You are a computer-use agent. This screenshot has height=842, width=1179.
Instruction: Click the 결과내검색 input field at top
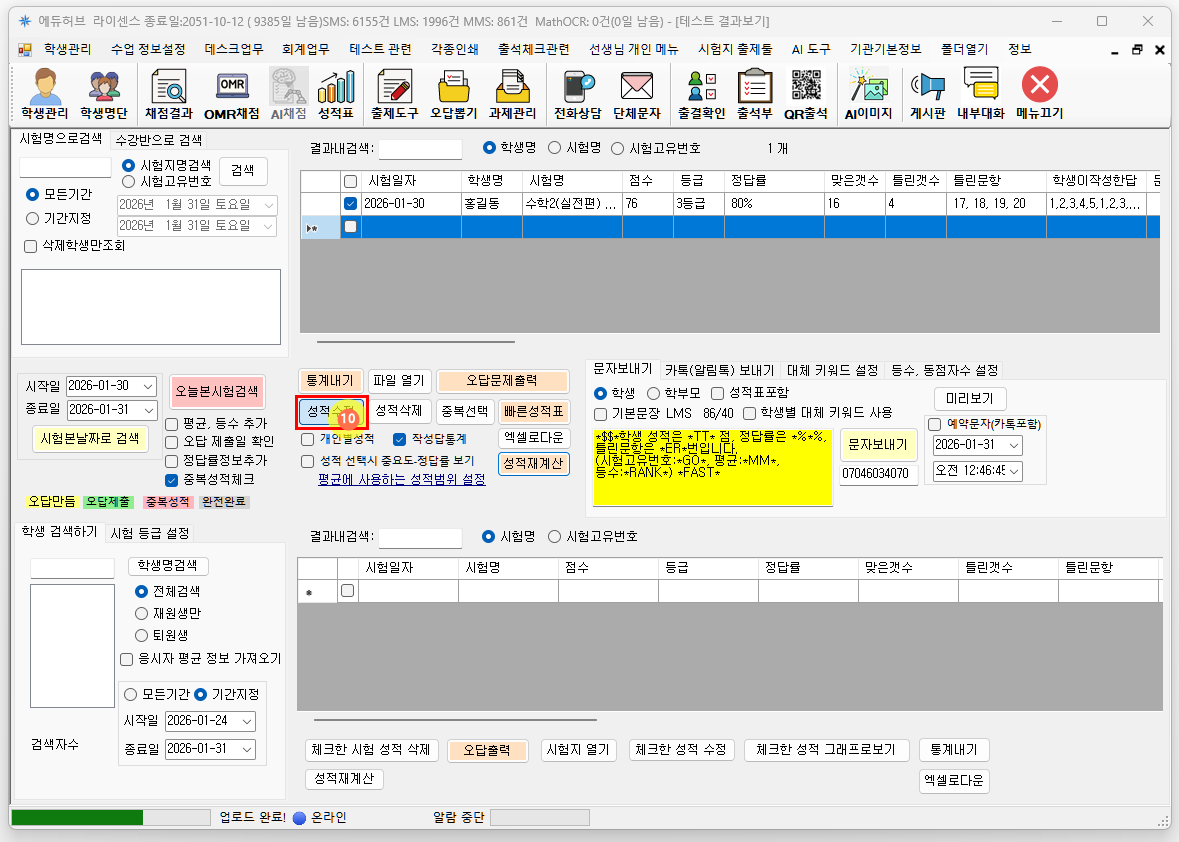[419, 148]
